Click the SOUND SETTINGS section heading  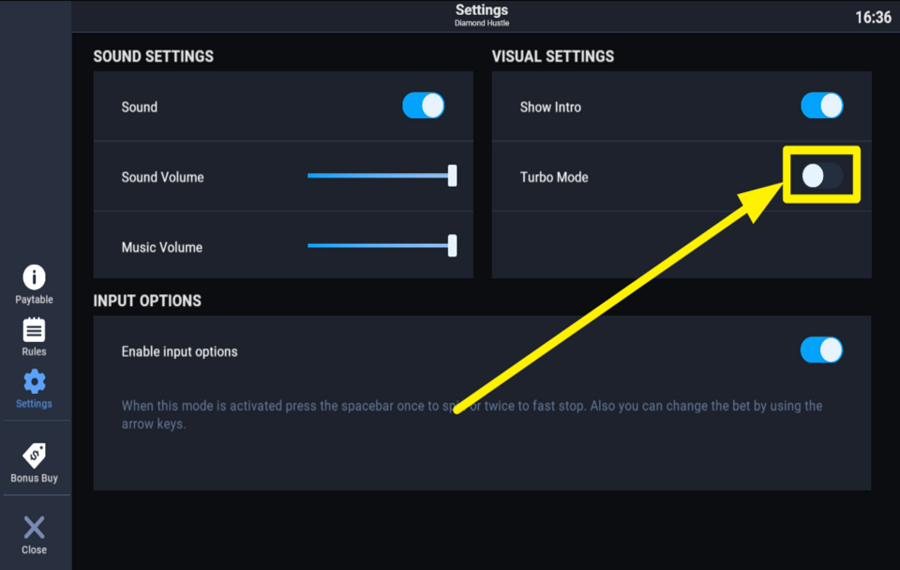tap(153, 57)
